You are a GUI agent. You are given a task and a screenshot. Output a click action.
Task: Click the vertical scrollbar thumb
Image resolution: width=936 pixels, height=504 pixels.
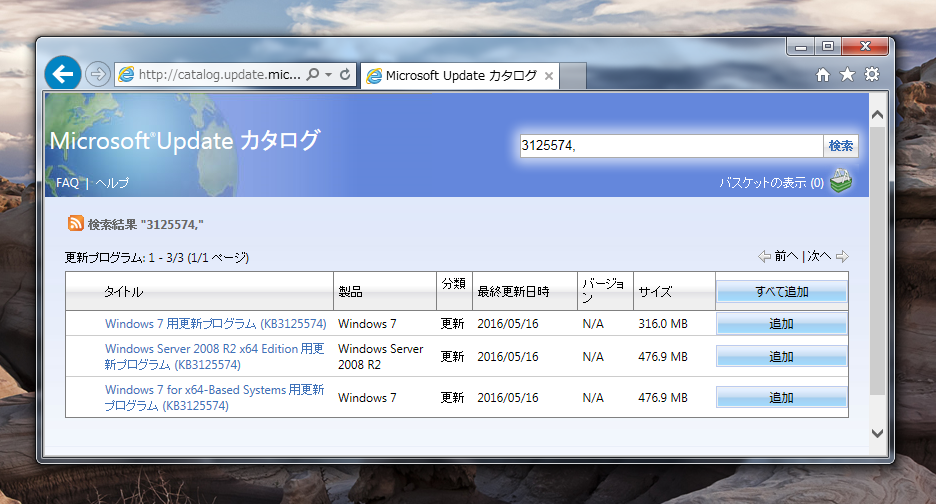(x=877, y=260)
